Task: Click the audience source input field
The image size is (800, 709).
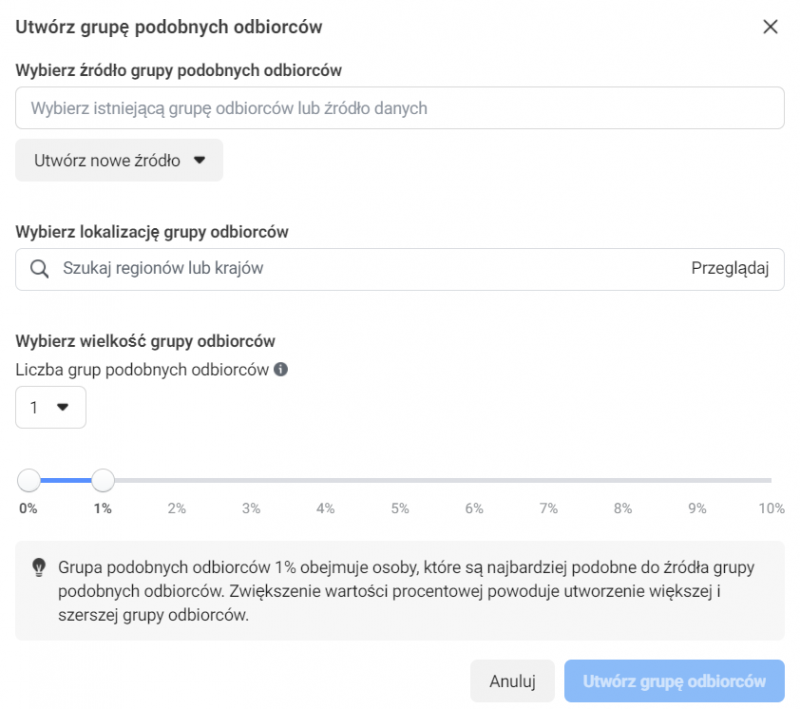Action: point(399,108)
